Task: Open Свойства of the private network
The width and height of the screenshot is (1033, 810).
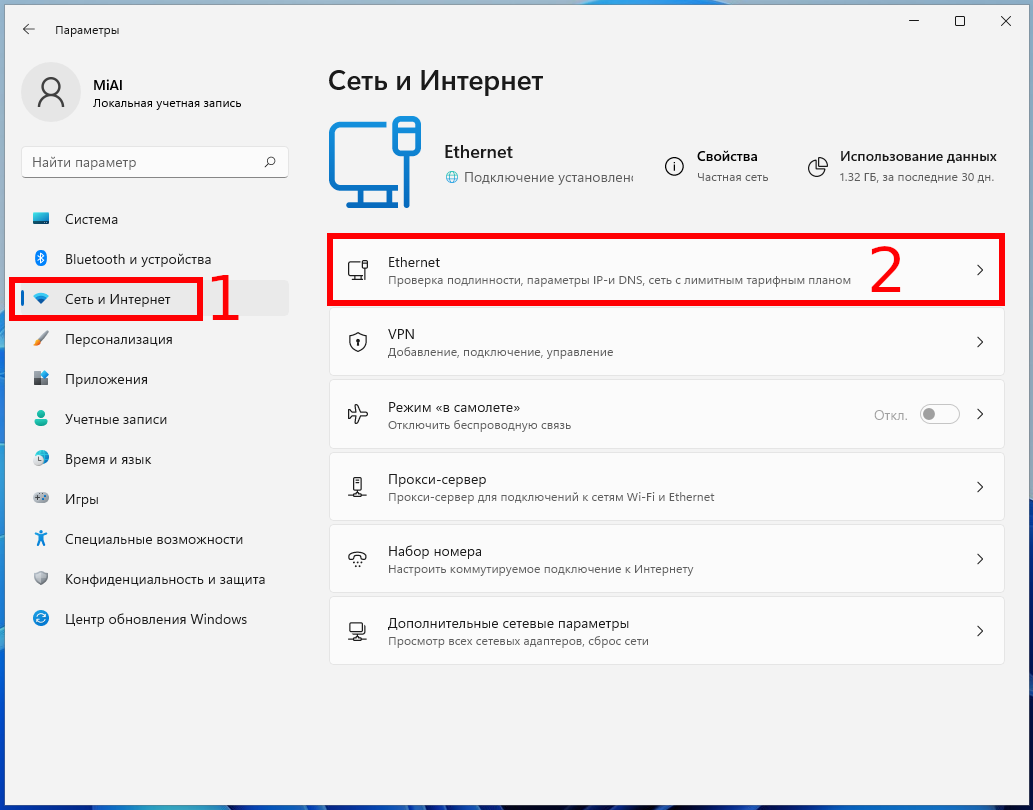Action: [717, 166]
